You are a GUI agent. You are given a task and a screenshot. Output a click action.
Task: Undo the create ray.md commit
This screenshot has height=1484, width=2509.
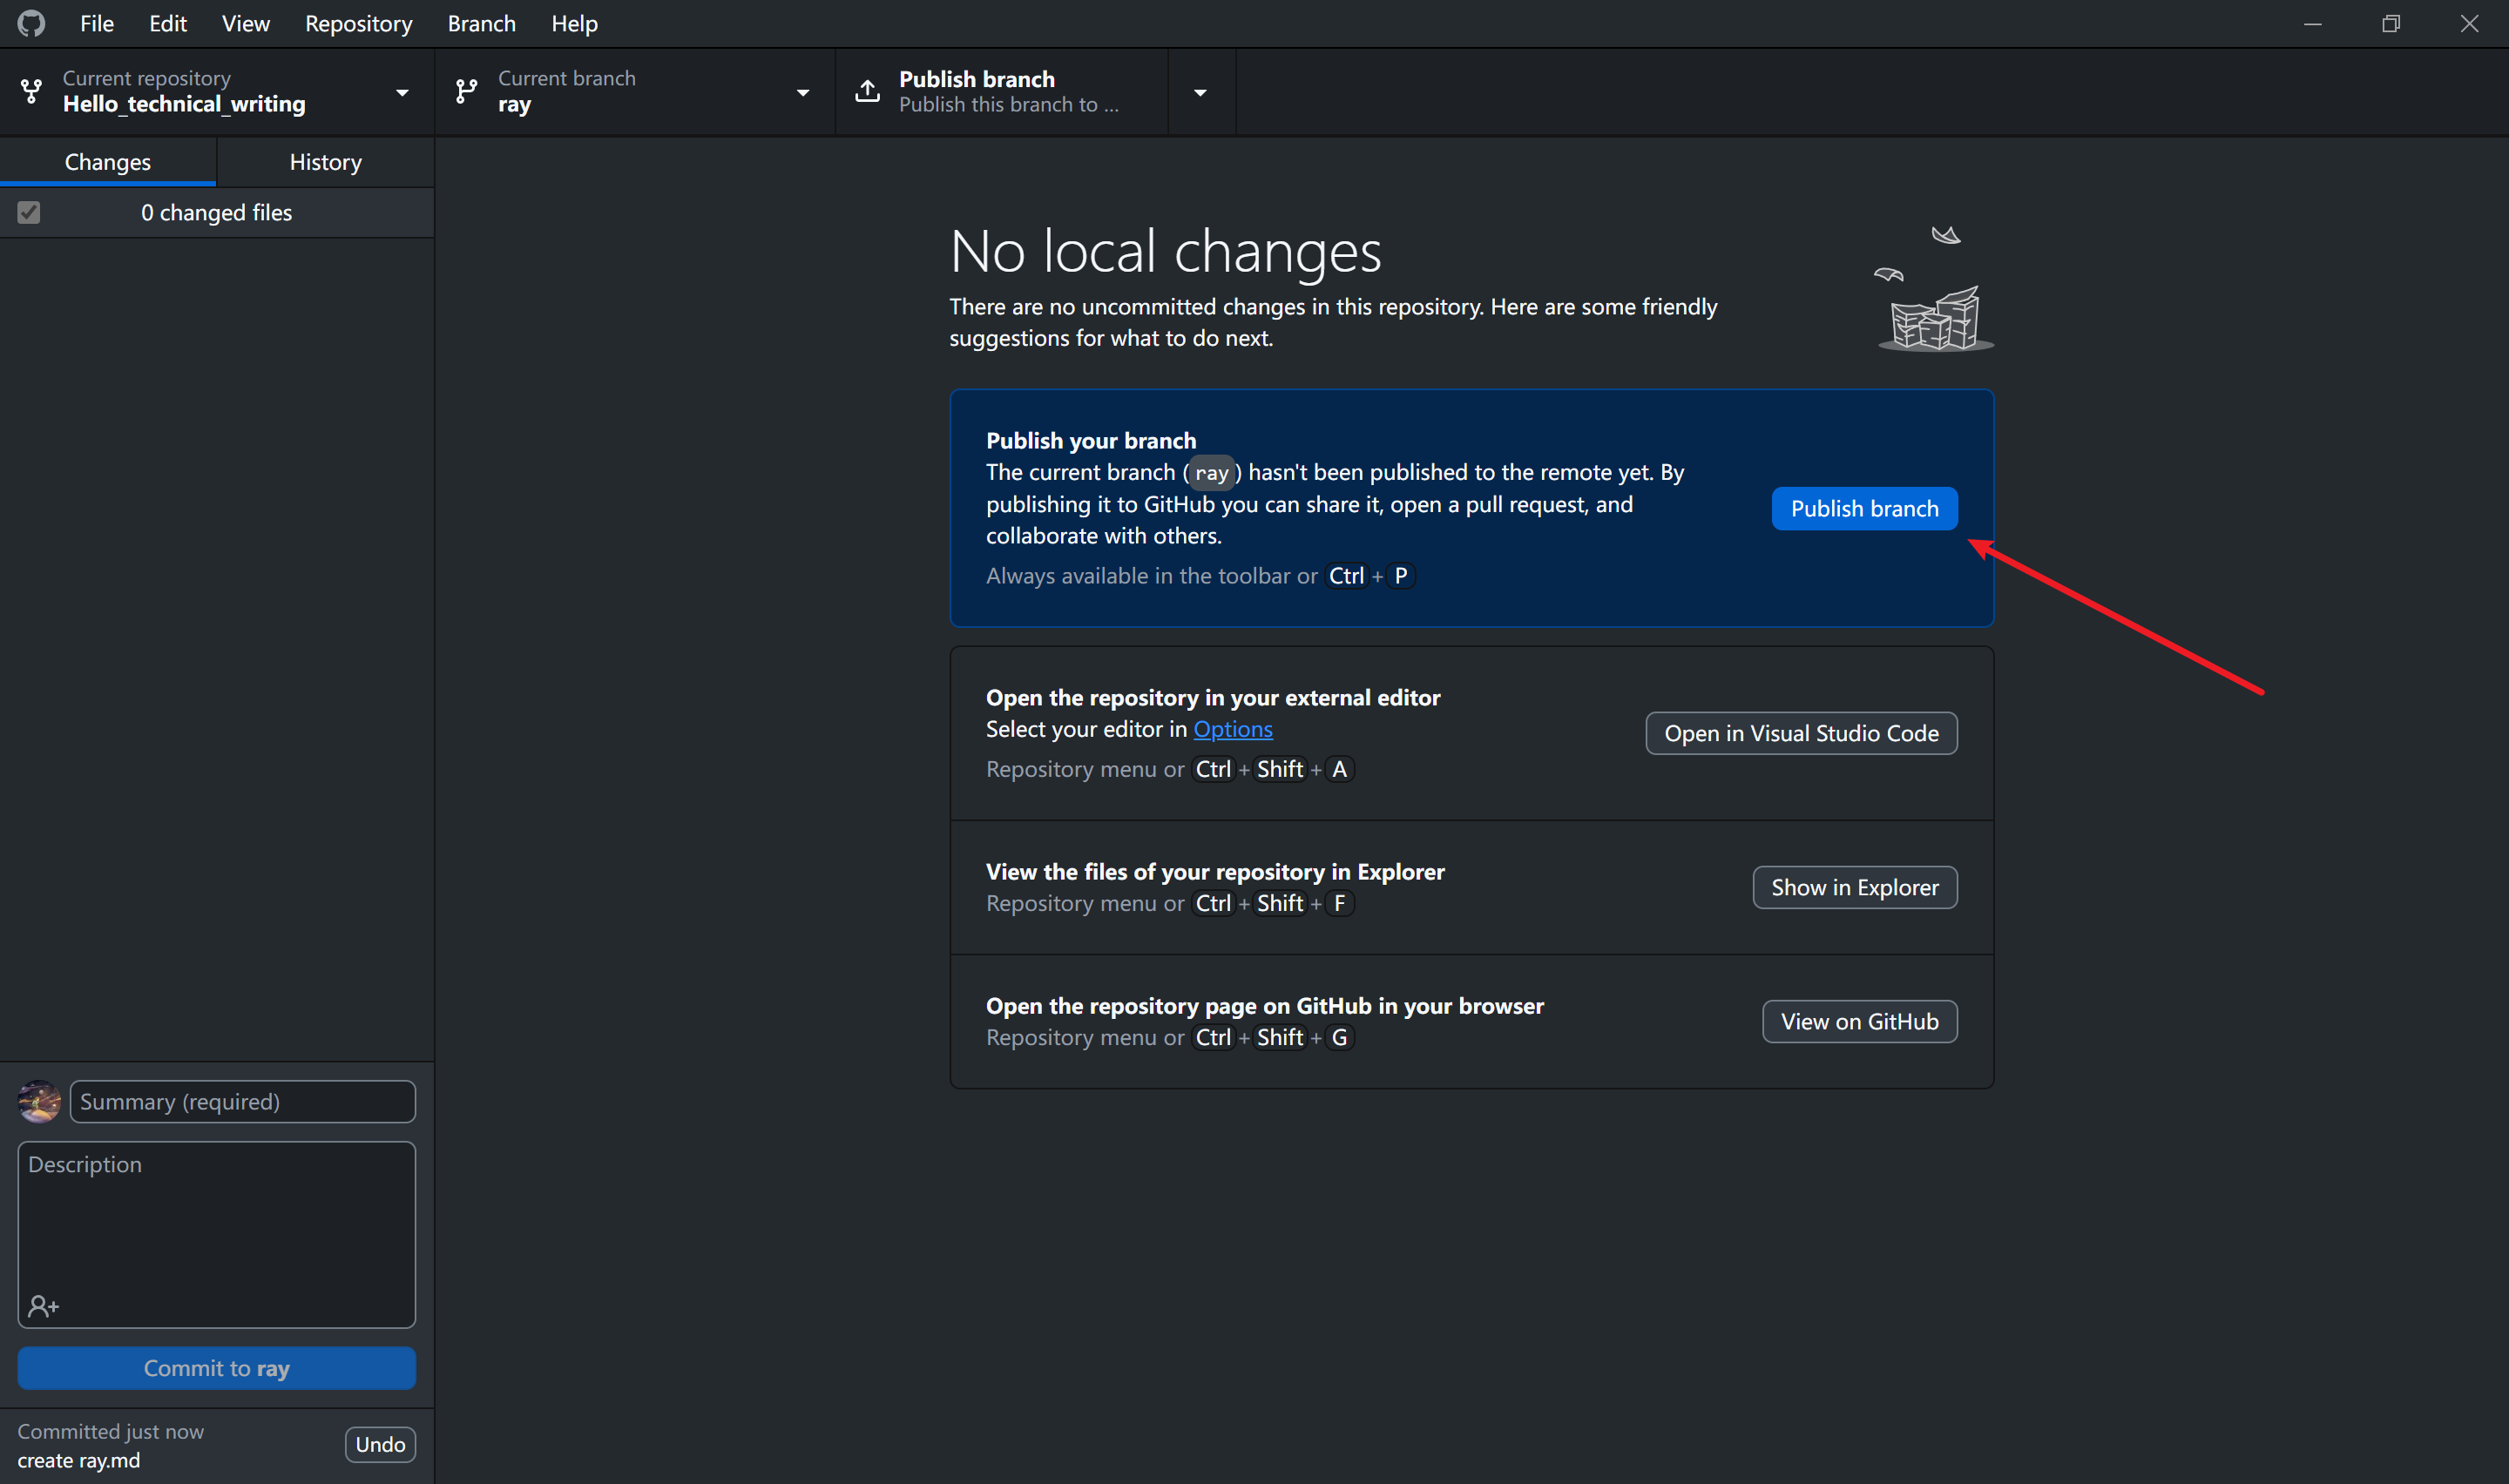tap(380, 1444)
